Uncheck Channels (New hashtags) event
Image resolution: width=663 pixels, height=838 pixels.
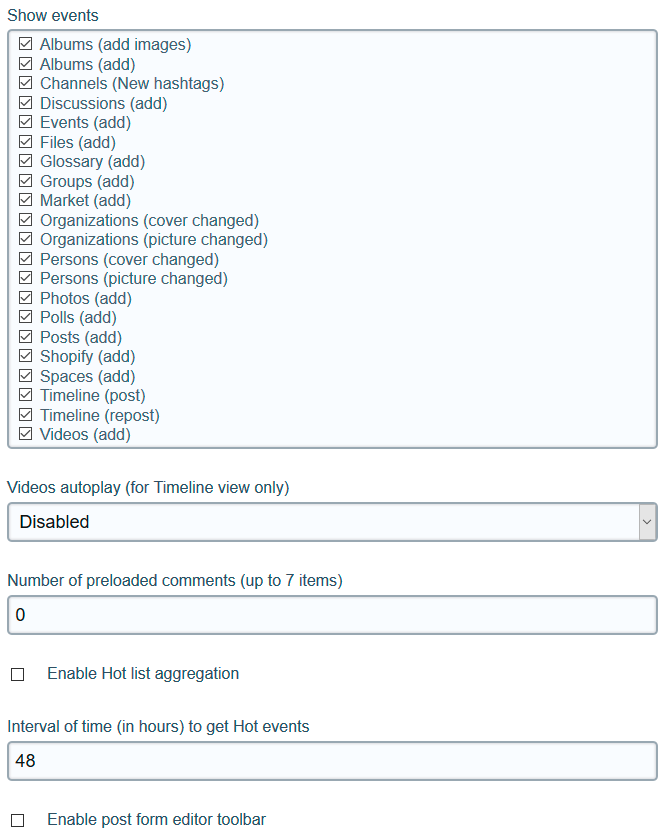click(26, 84)
